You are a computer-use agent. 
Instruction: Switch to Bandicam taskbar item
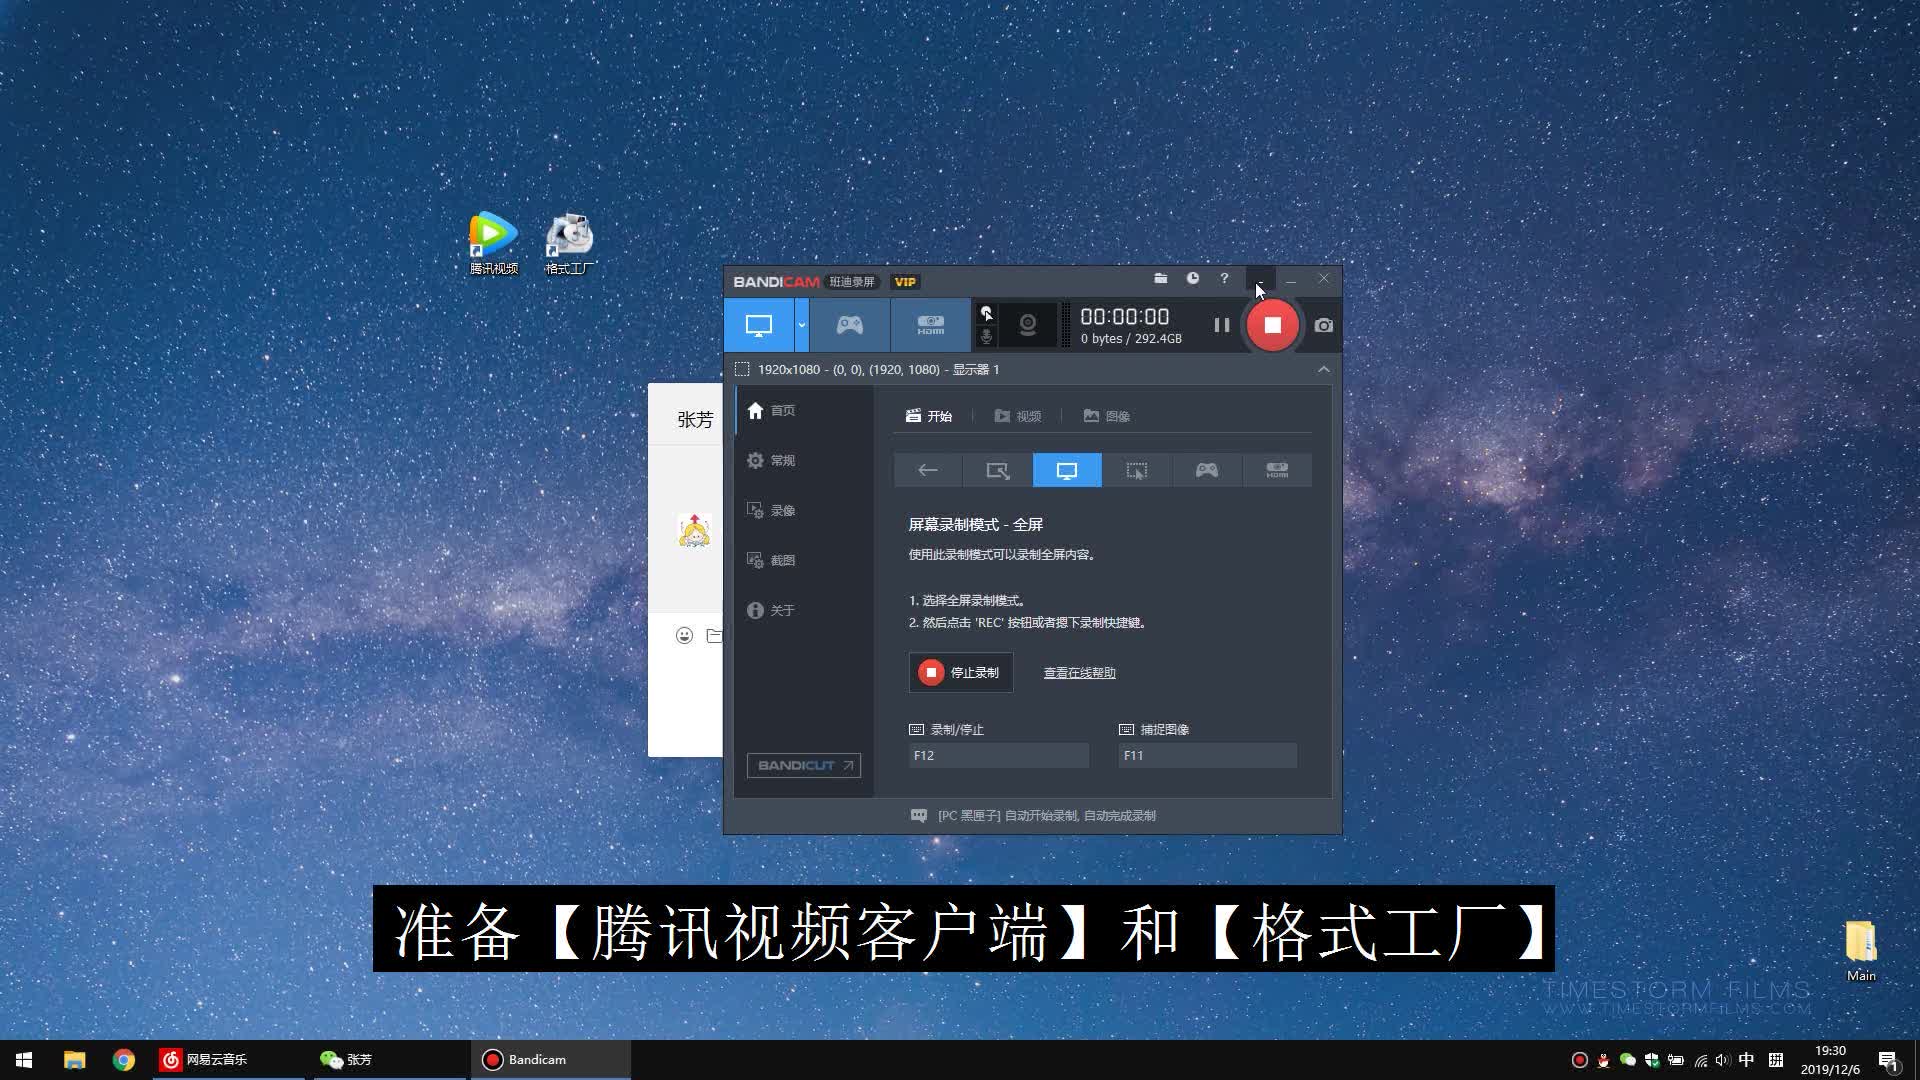[551, 1060]
